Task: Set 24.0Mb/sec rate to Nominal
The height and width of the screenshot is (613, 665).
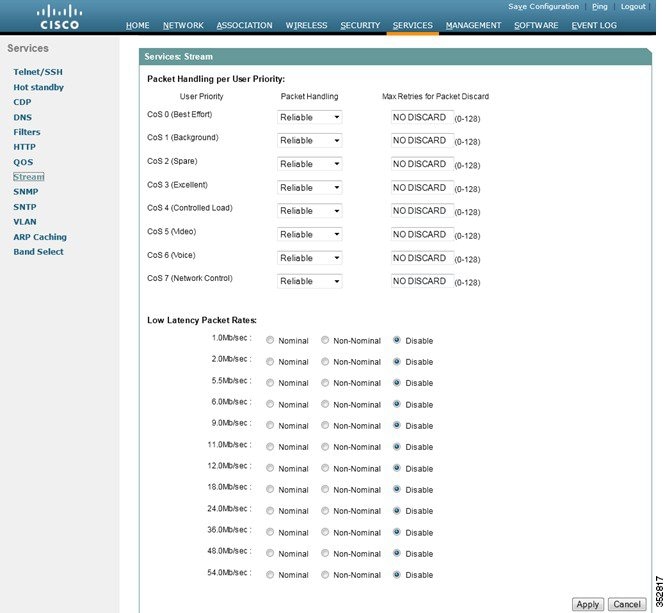Action: pyautogui.click(x=270, y=511)
